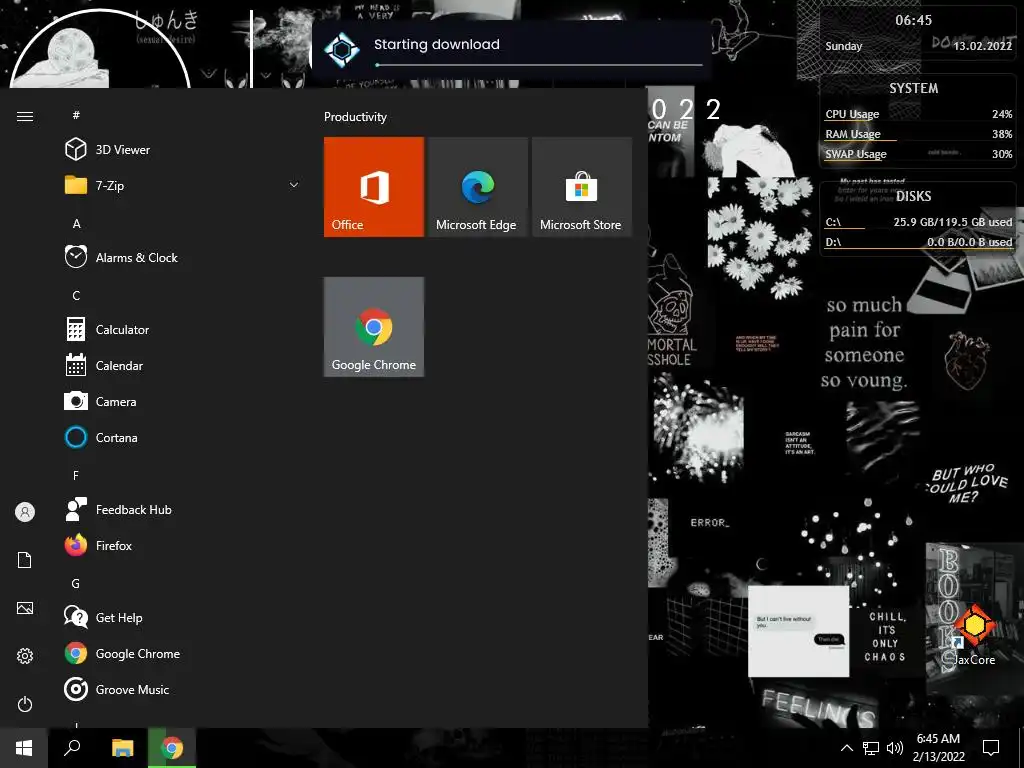Click the Productivity group header

[355, 117]
